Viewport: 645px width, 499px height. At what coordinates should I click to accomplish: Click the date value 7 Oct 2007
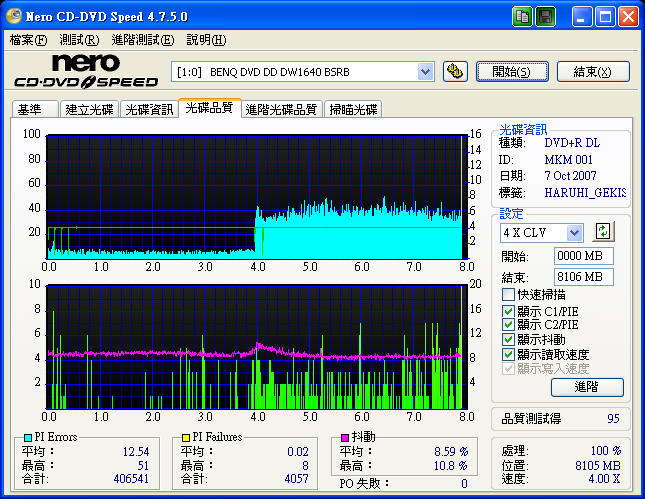[x=570, y=176]
